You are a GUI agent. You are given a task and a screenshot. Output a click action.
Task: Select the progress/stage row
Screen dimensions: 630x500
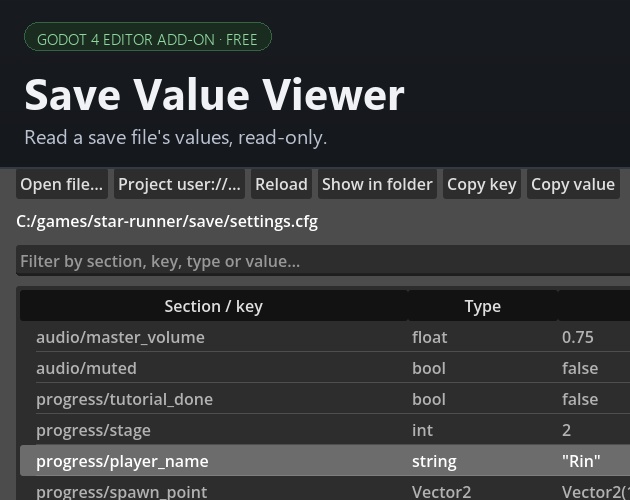coord(325,430)
